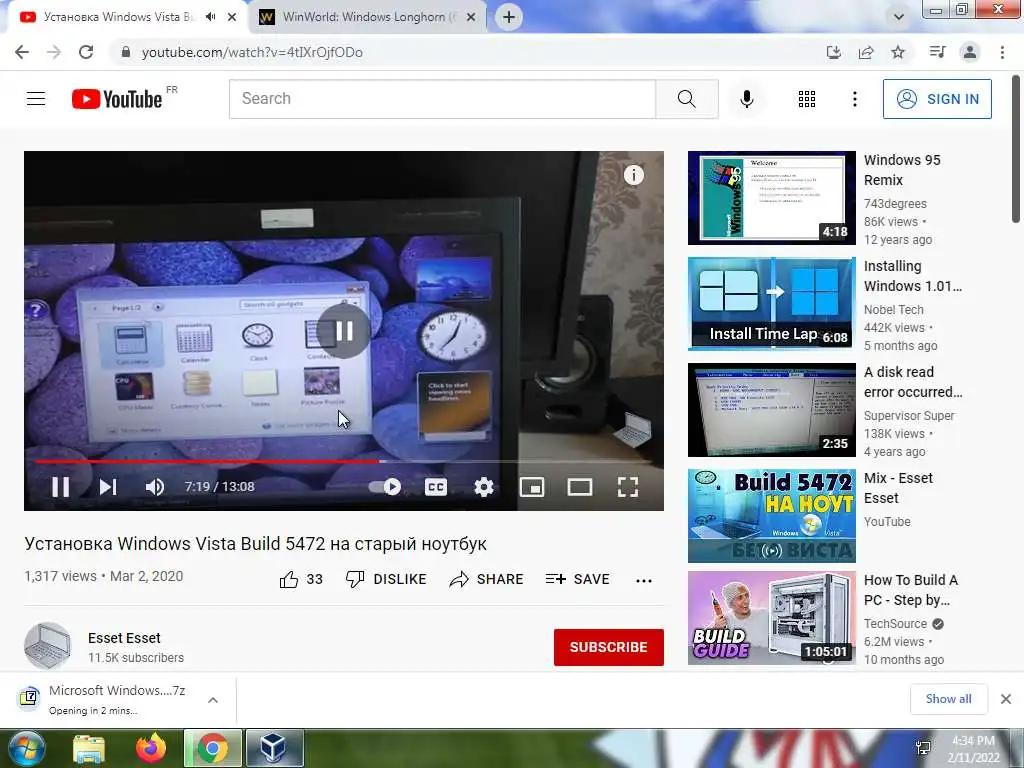Open the Chrome profile avatar

pyautogui.click(x=970, y=52)
